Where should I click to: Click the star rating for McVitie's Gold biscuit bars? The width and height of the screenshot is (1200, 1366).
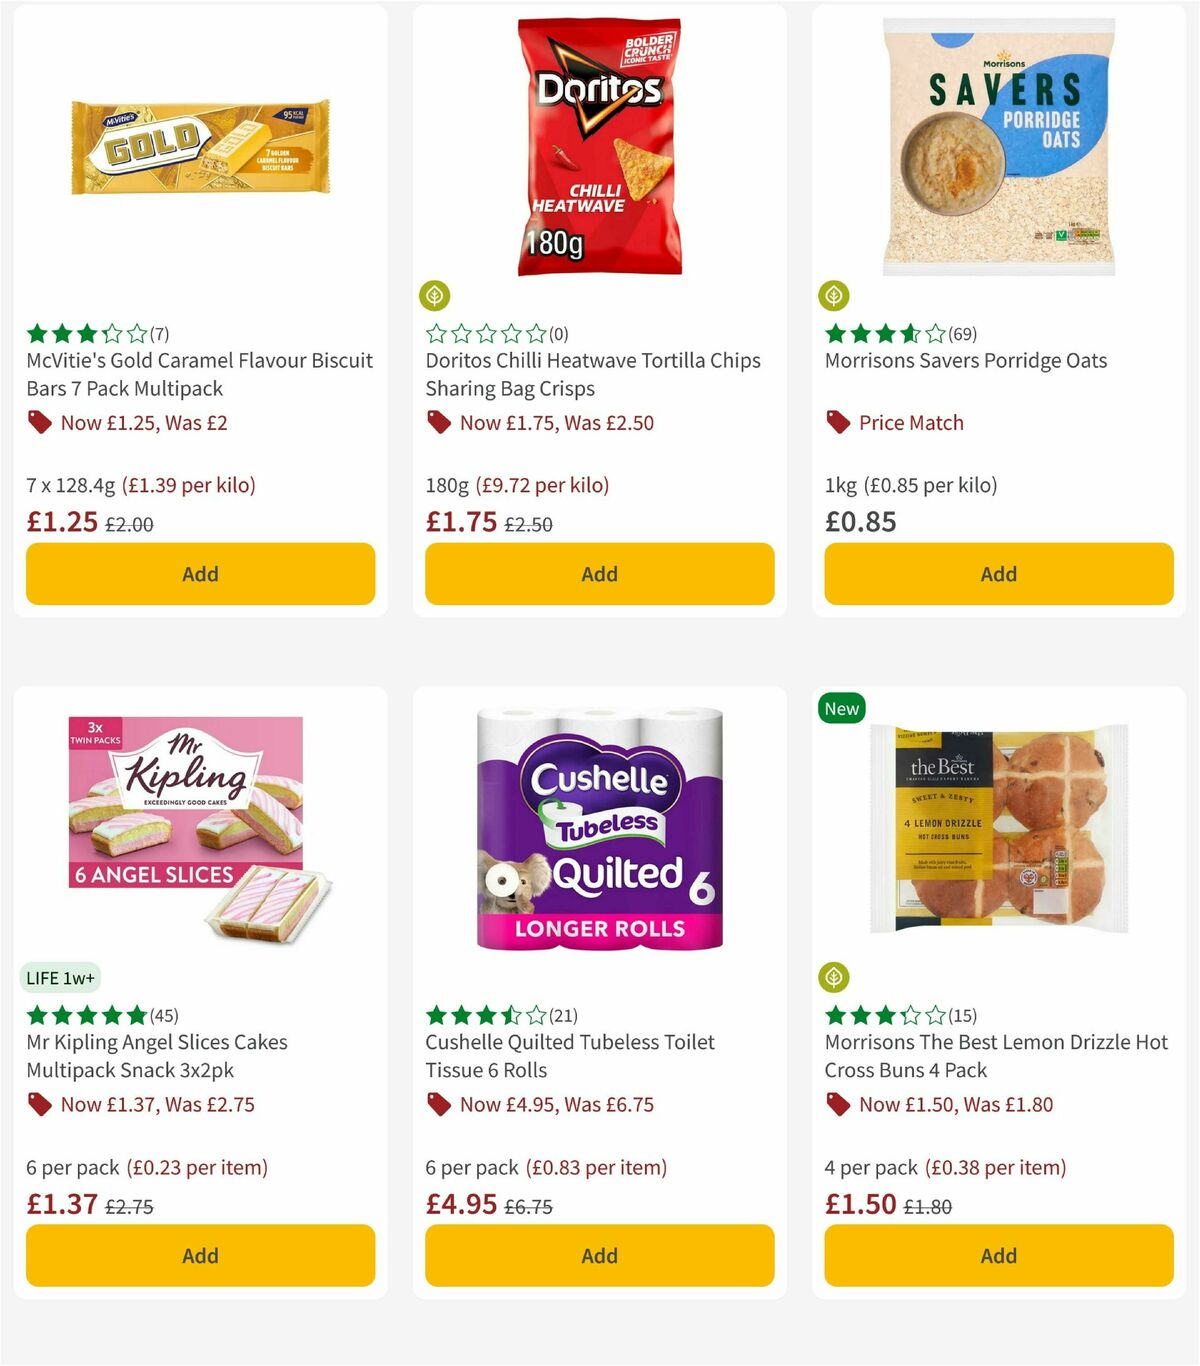pyautogui.click(x=85, y=335)
